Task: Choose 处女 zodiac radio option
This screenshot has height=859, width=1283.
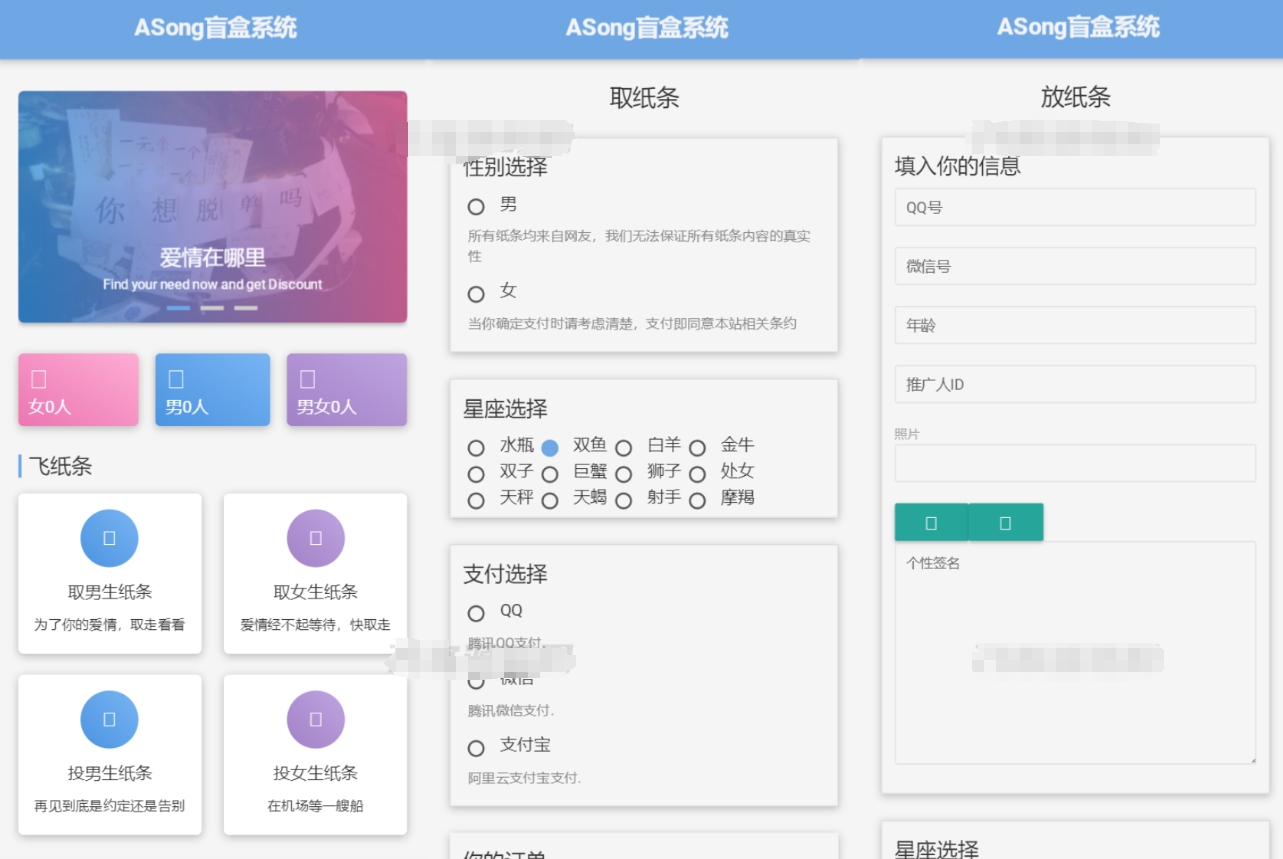Action: coord(698,473)
